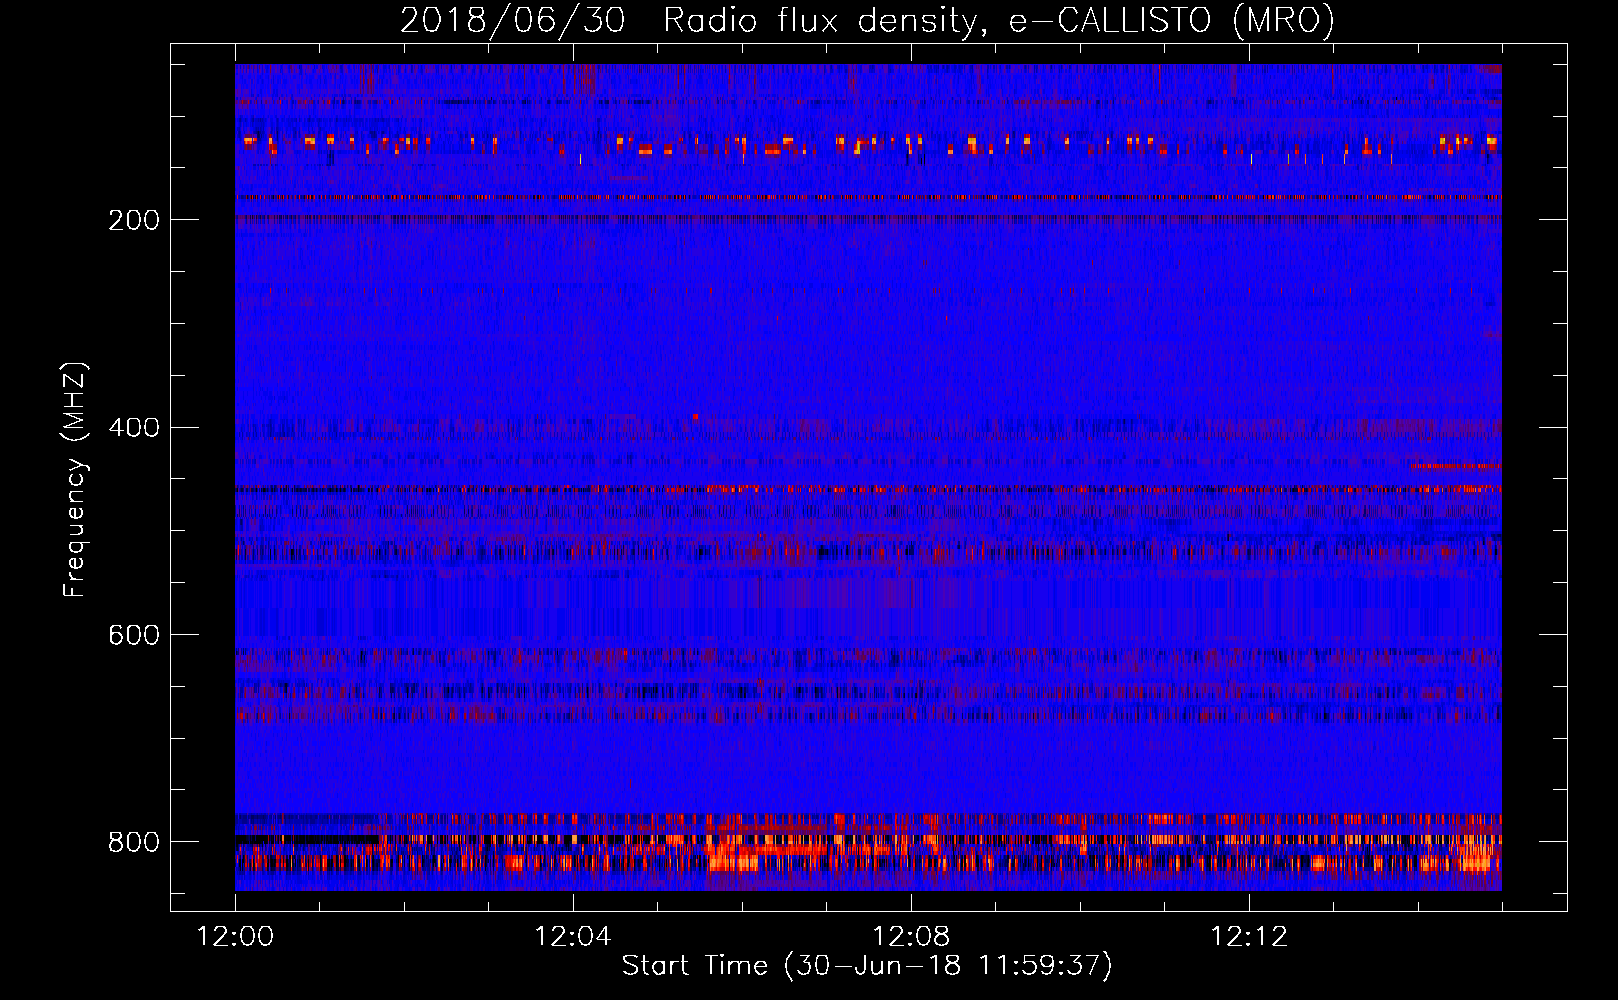Click the 12:04 time tick label
The height and width of the screenshot is (1000, 1618).
point(573,937)
